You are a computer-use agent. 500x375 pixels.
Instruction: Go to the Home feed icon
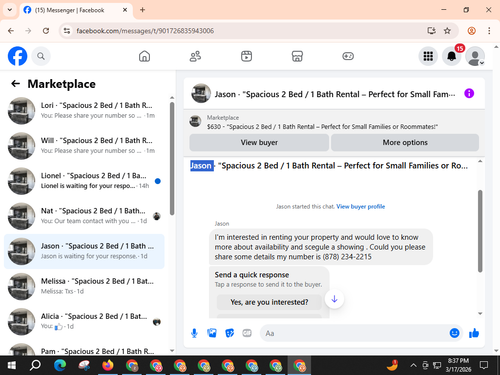[144, 56]
